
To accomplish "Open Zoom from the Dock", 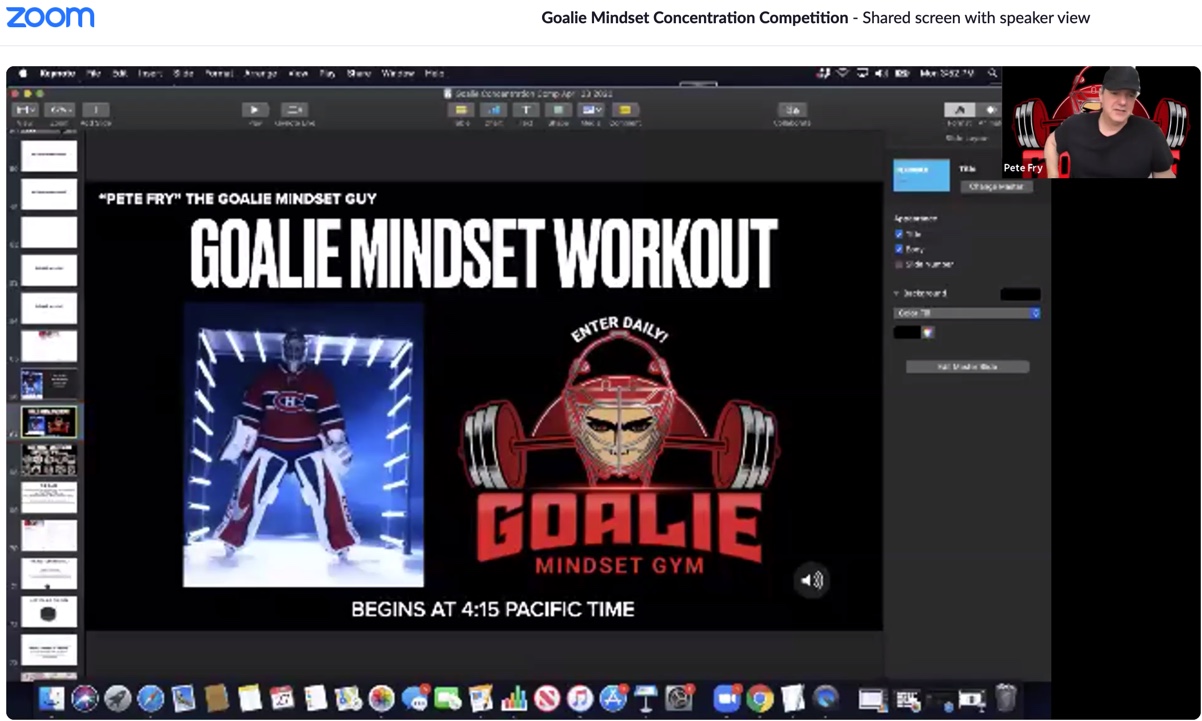I will pyautogui.click(x=727, y=698).
